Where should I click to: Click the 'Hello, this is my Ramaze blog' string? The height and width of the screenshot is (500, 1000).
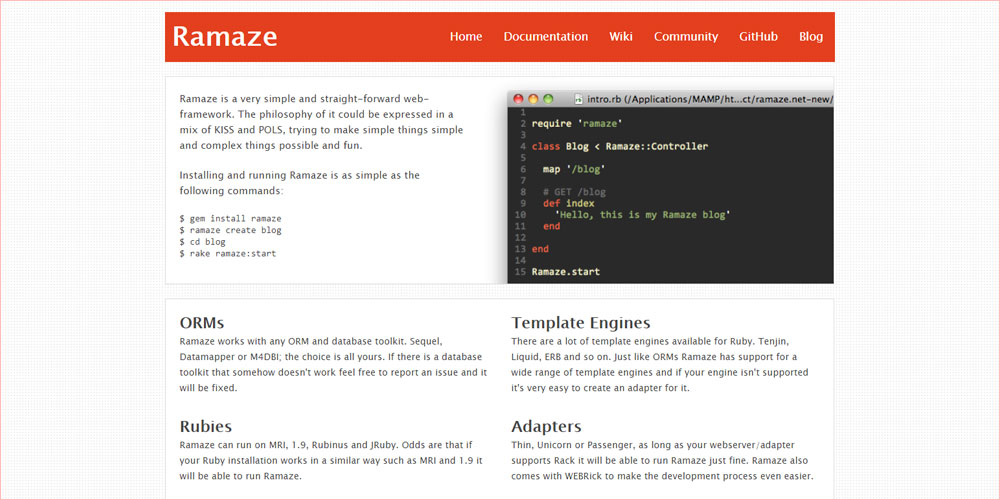pos(642,215)
